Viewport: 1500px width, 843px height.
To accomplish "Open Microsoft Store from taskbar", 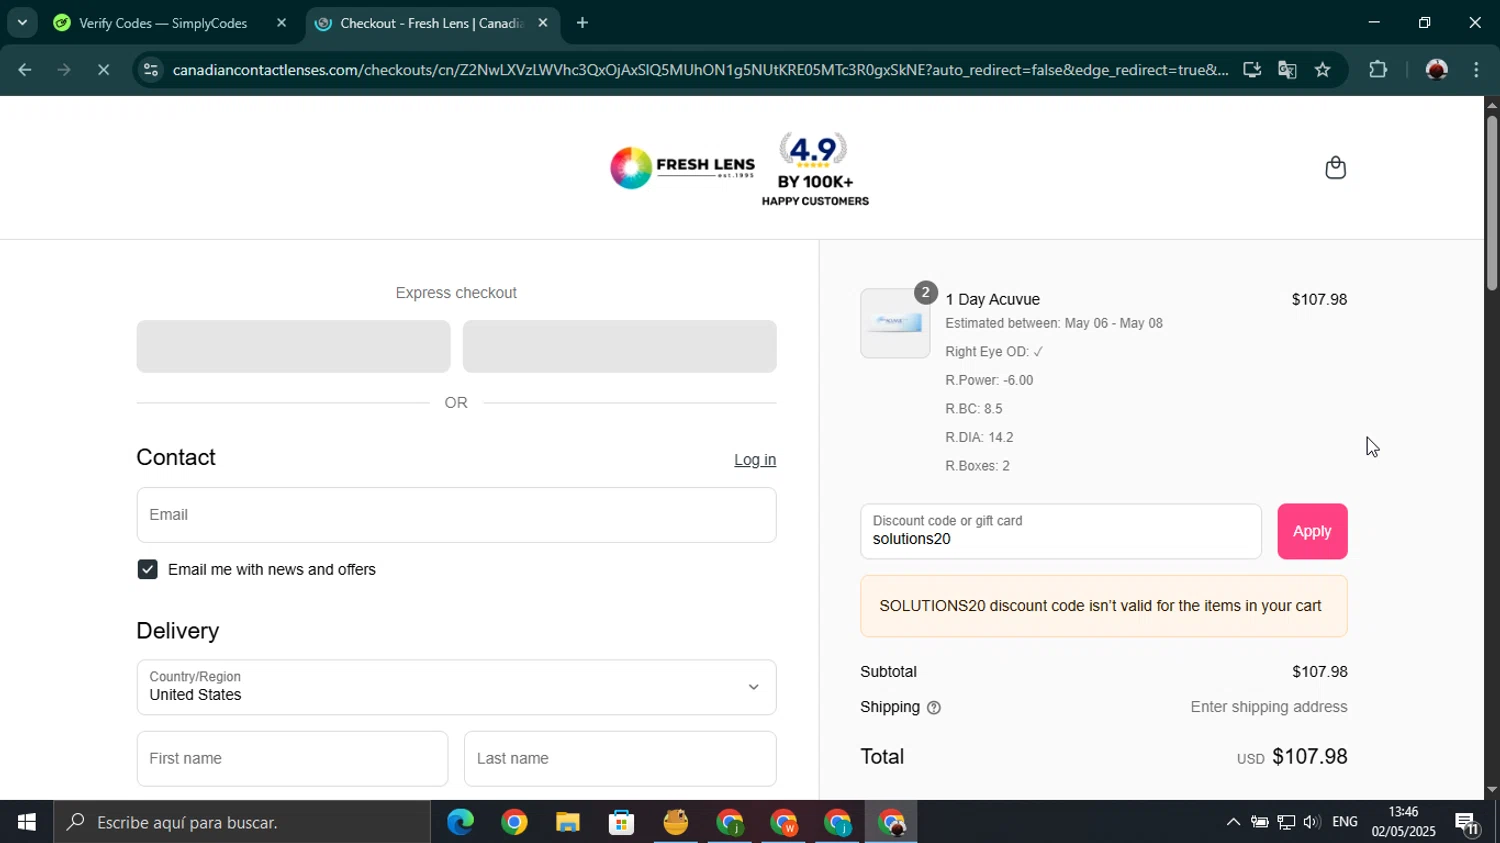I will coord(622,822).
